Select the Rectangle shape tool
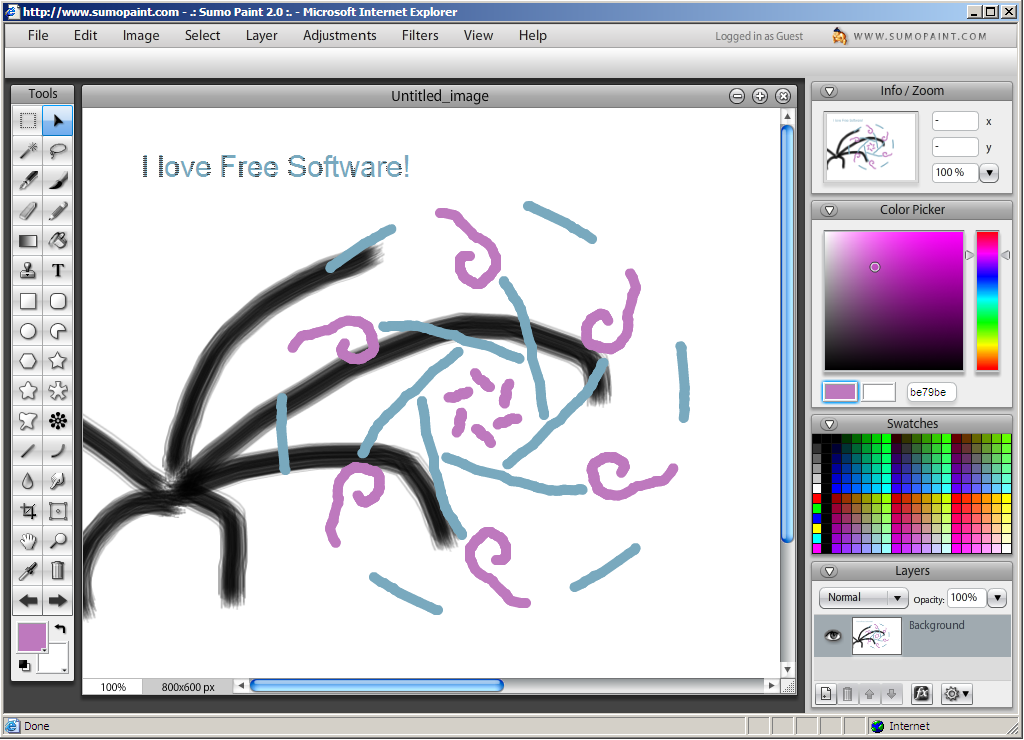 tap(27, 301)
